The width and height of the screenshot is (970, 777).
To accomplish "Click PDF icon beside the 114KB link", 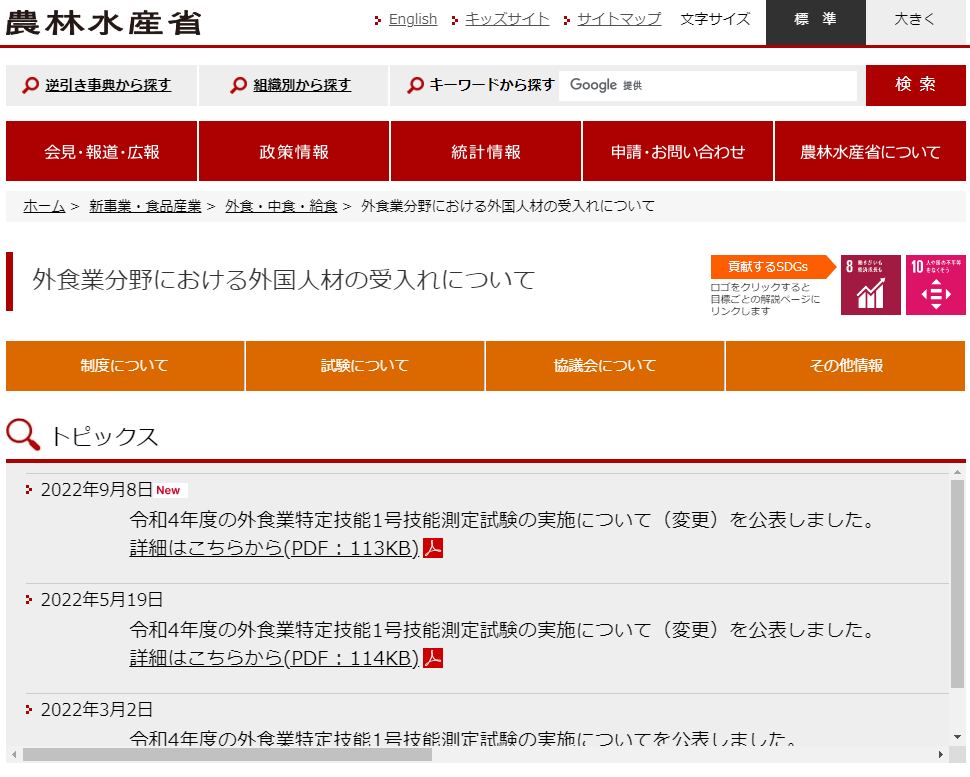I will pyautogui.click(x=433, y=658).
